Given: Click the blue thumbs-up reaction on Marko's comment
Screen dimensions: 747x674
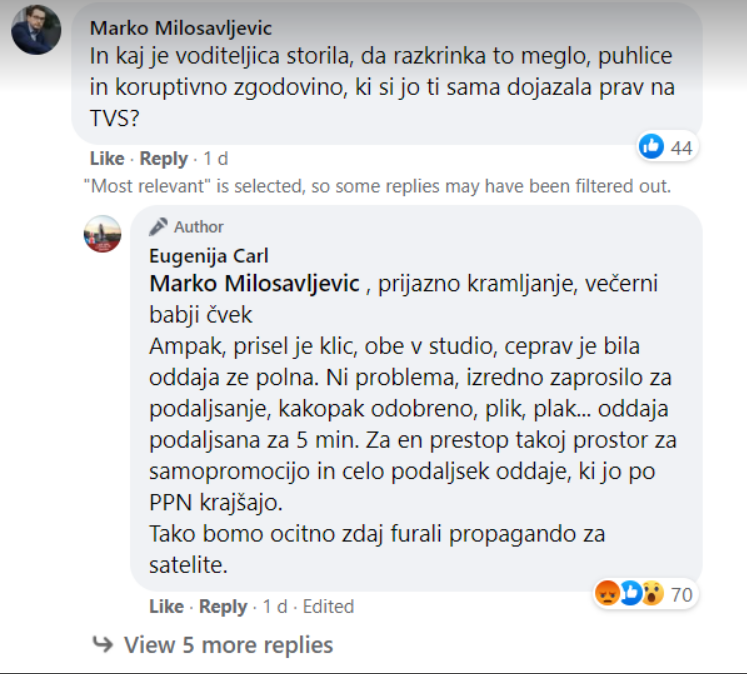Looking at the screenshot, I should (651, 147).
